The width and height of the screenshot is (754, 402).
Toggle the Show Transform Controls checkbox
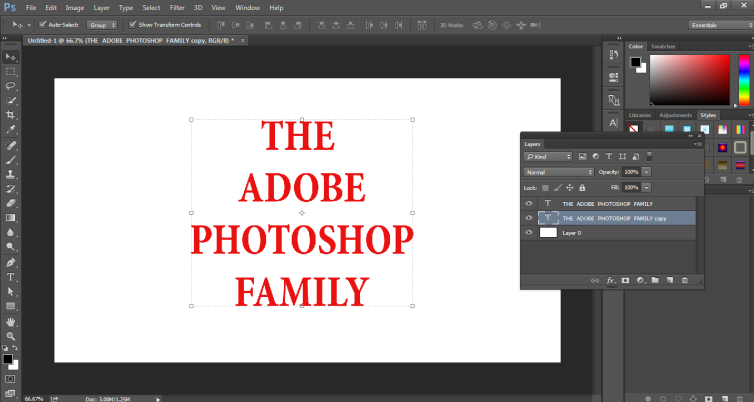[x=132, y=25]
